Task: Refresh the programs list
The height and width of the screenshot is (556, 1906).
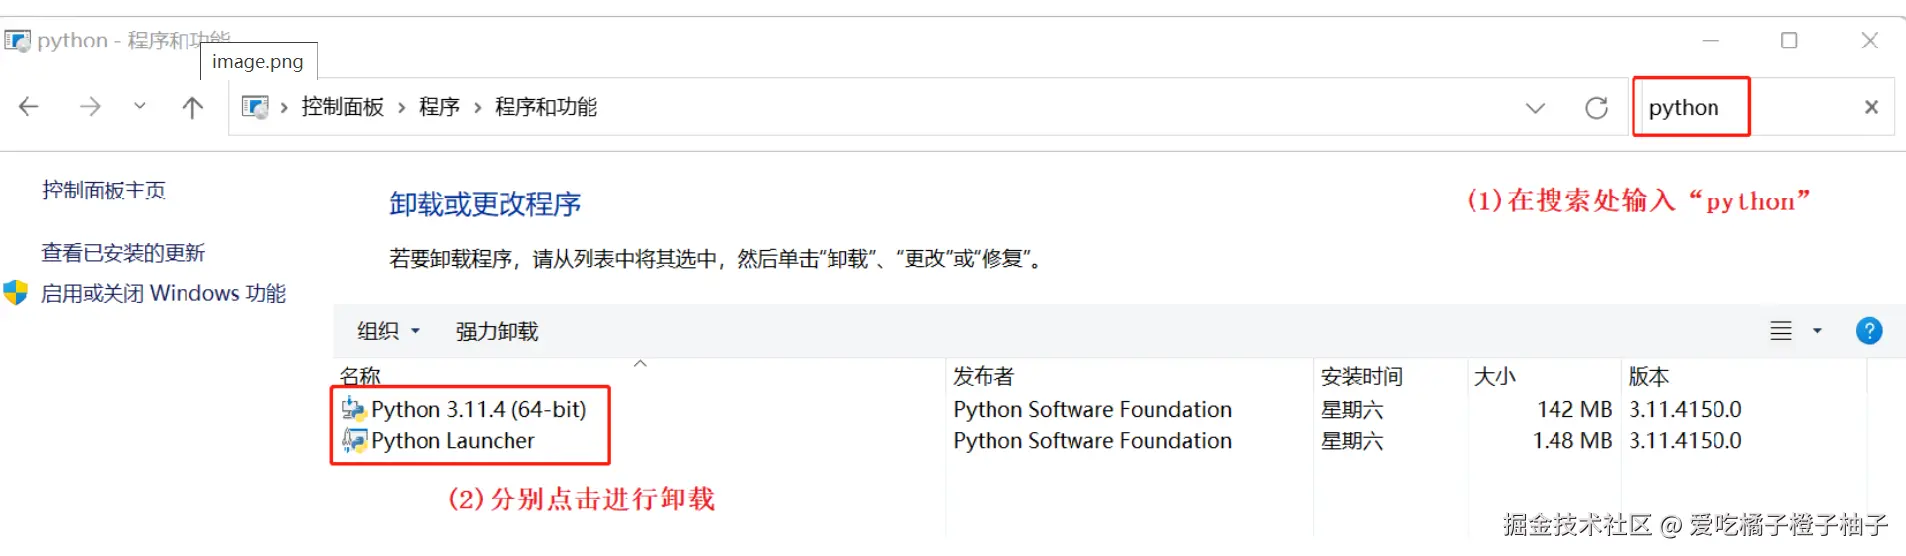Action: click(1596, 107)
